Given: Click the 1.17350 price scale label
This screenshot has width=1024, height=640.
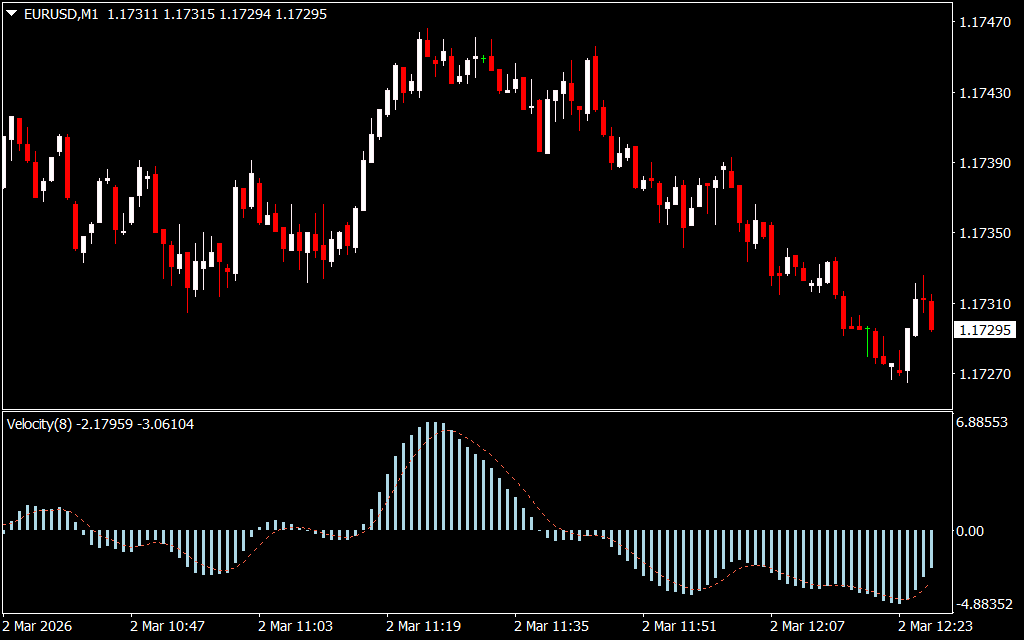Looking at the screenshot, I should click(984, 233).
